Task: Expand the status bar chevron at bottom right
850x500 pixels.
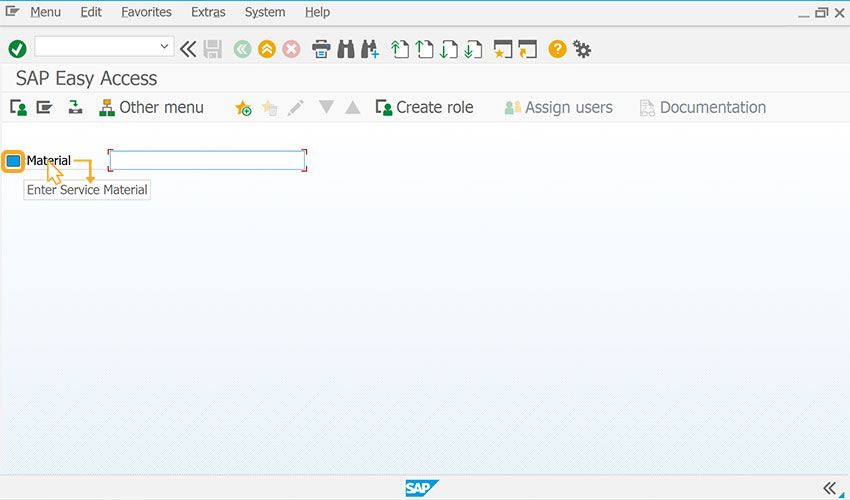Action: tap(829, 488)
